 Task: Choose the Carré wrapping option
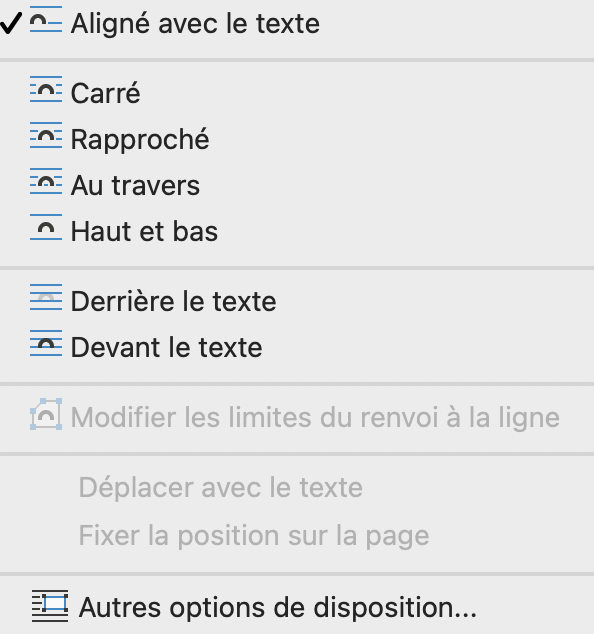[297, 93]
